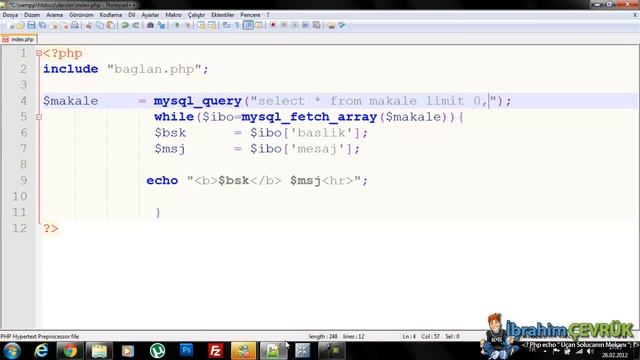The height and width of the screenshot is (360, 640).
Task: Click the Play recorded macro icon
Action: (294, 25)
